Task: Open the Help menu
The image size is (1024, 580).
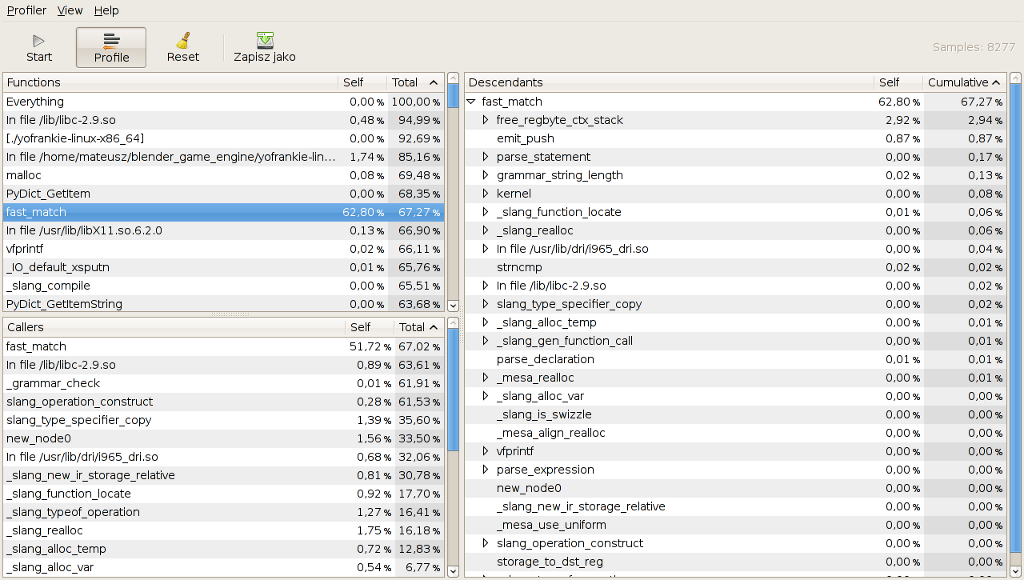Action: pos(106,10)
